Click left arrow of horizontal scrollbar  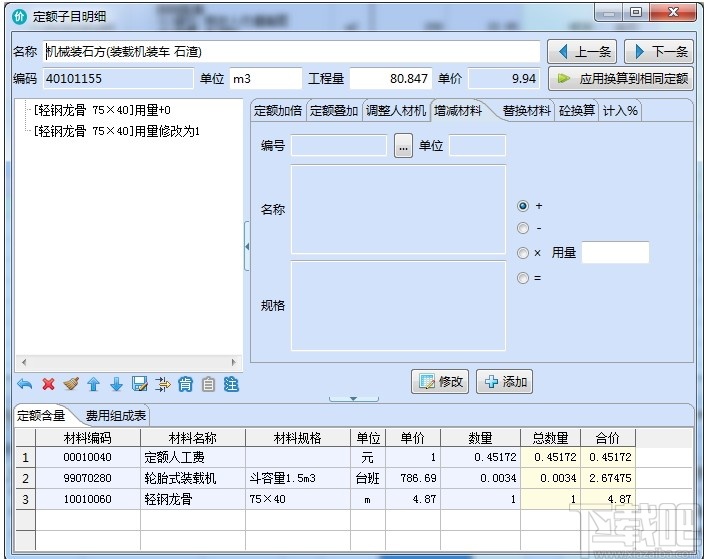click(x=24, y=362)
